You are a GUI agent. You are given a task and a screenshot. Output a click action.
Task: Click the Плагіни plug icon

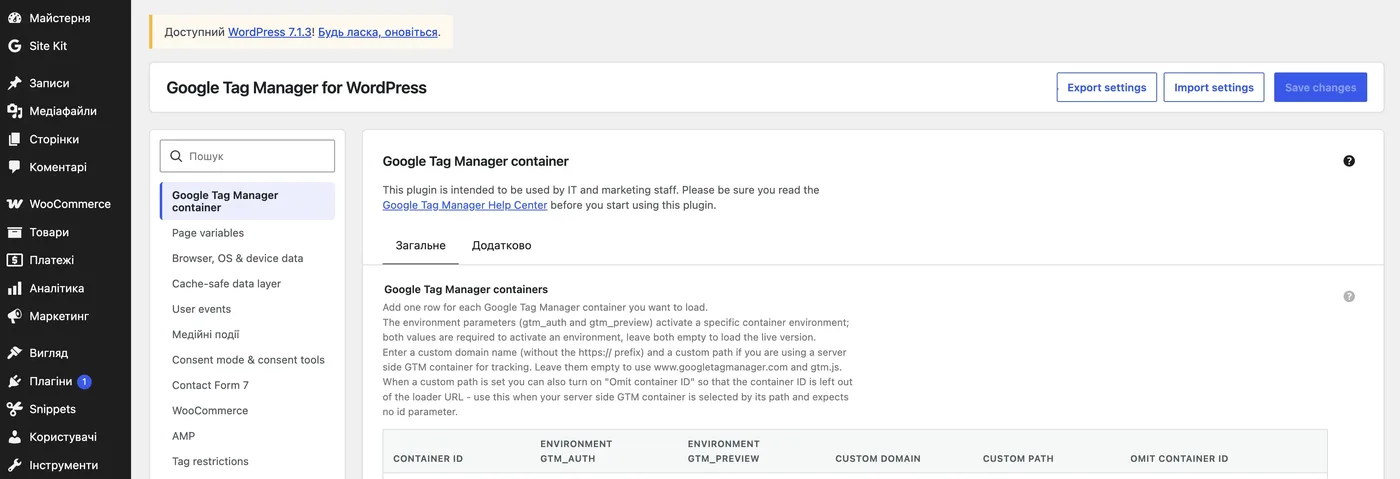(15, 381)
